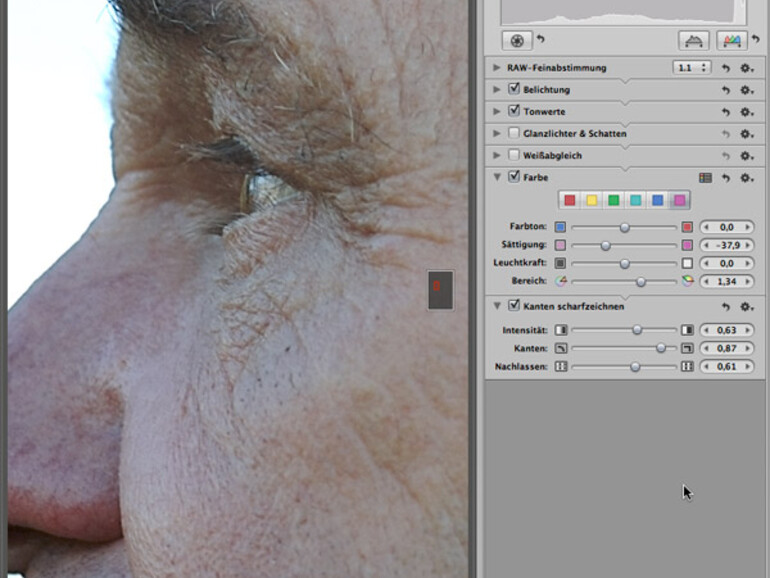Open the gear menu for Tonwerte
The height and width of the screenshot is (578, 770).
click(x=746, y=112)
